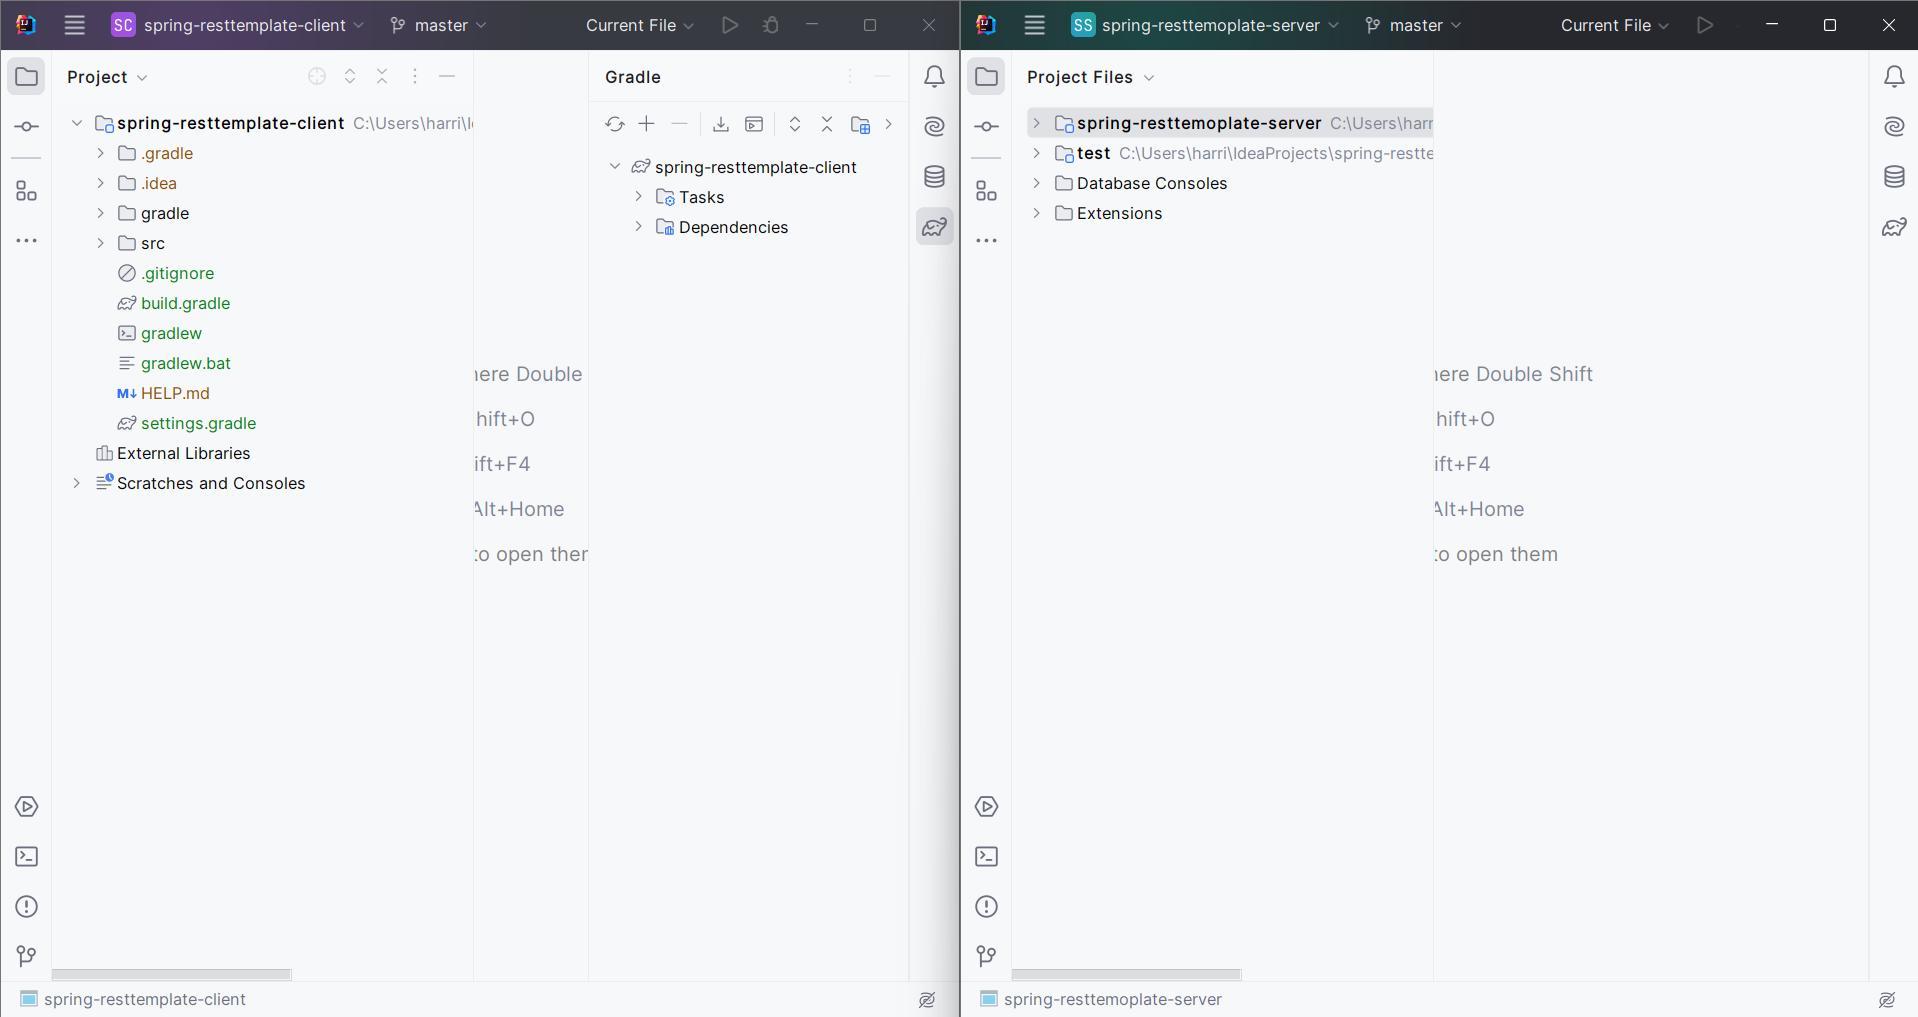Select HELP.md file

pyautogui.click(x=163, y=393)
